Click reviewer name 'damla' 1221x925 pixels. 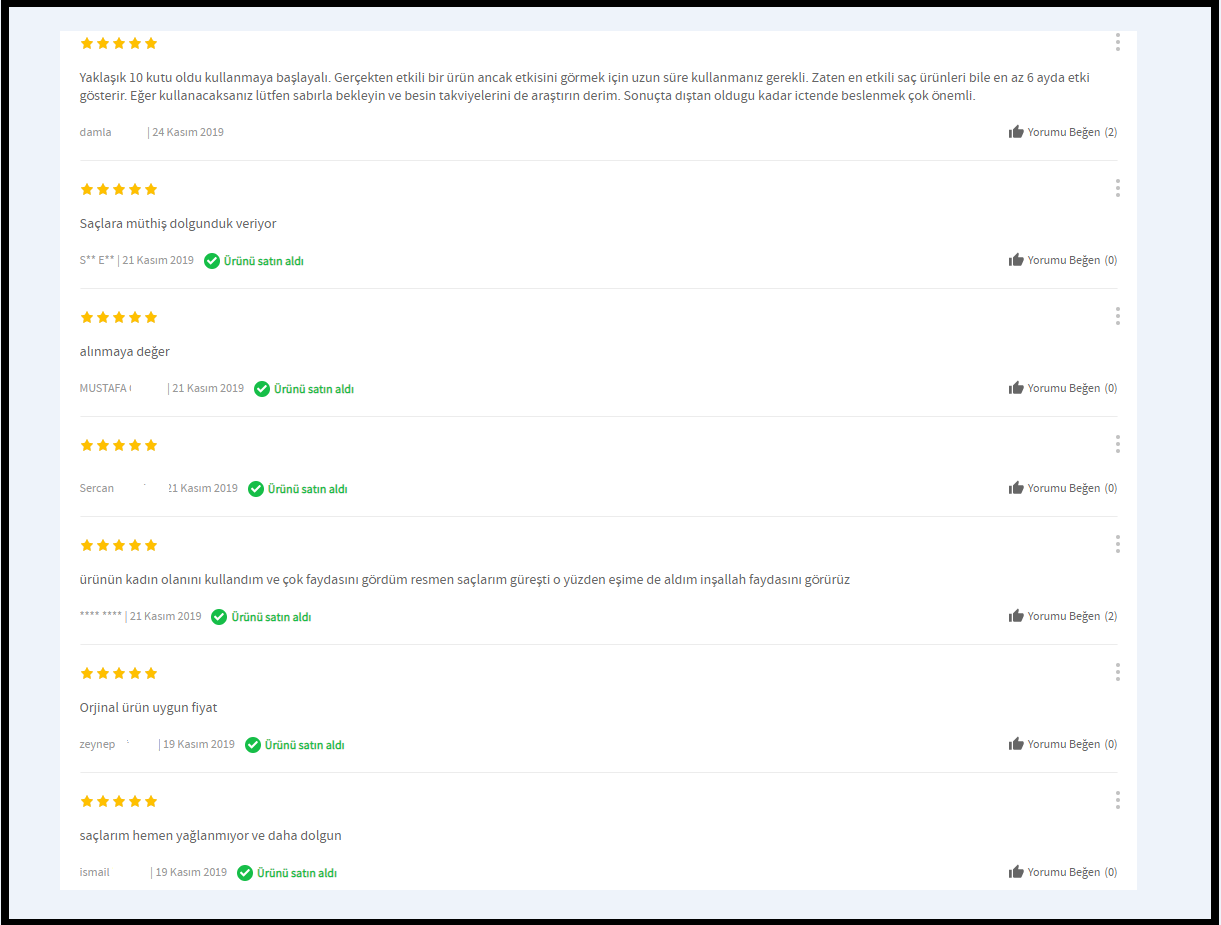click(x=96, y=132)
